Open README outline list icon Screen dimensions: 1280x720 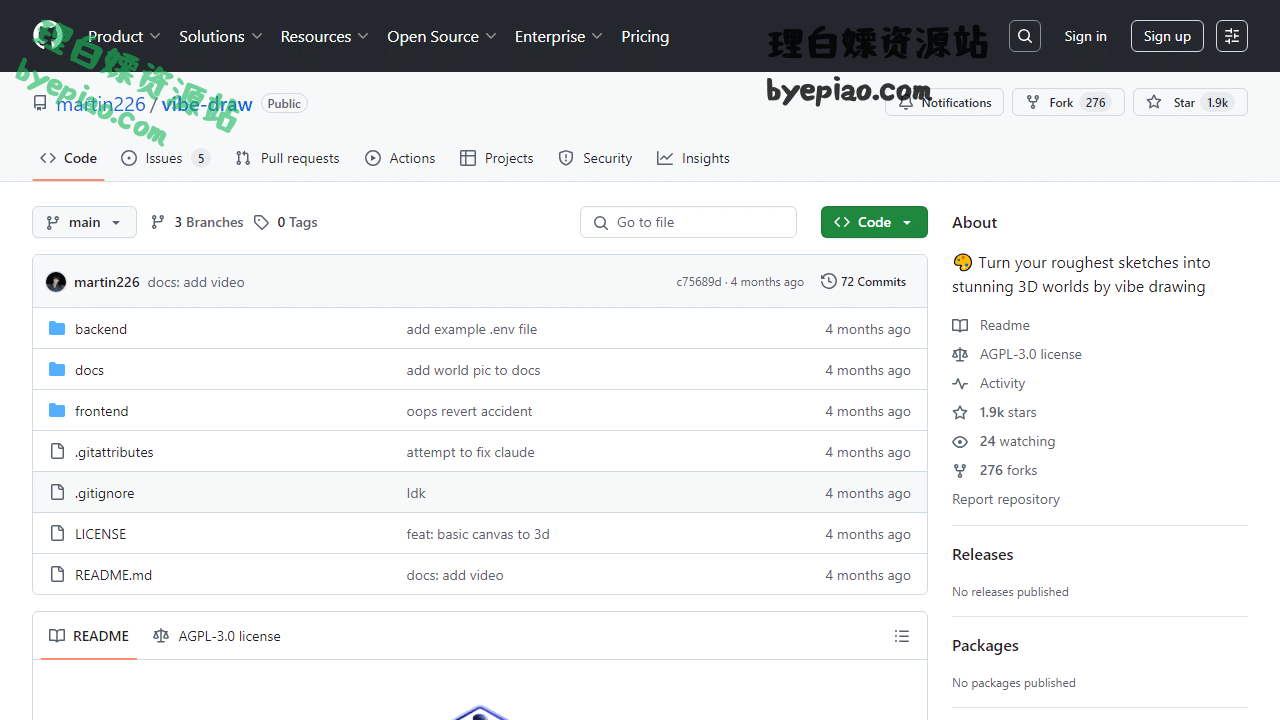902,636
